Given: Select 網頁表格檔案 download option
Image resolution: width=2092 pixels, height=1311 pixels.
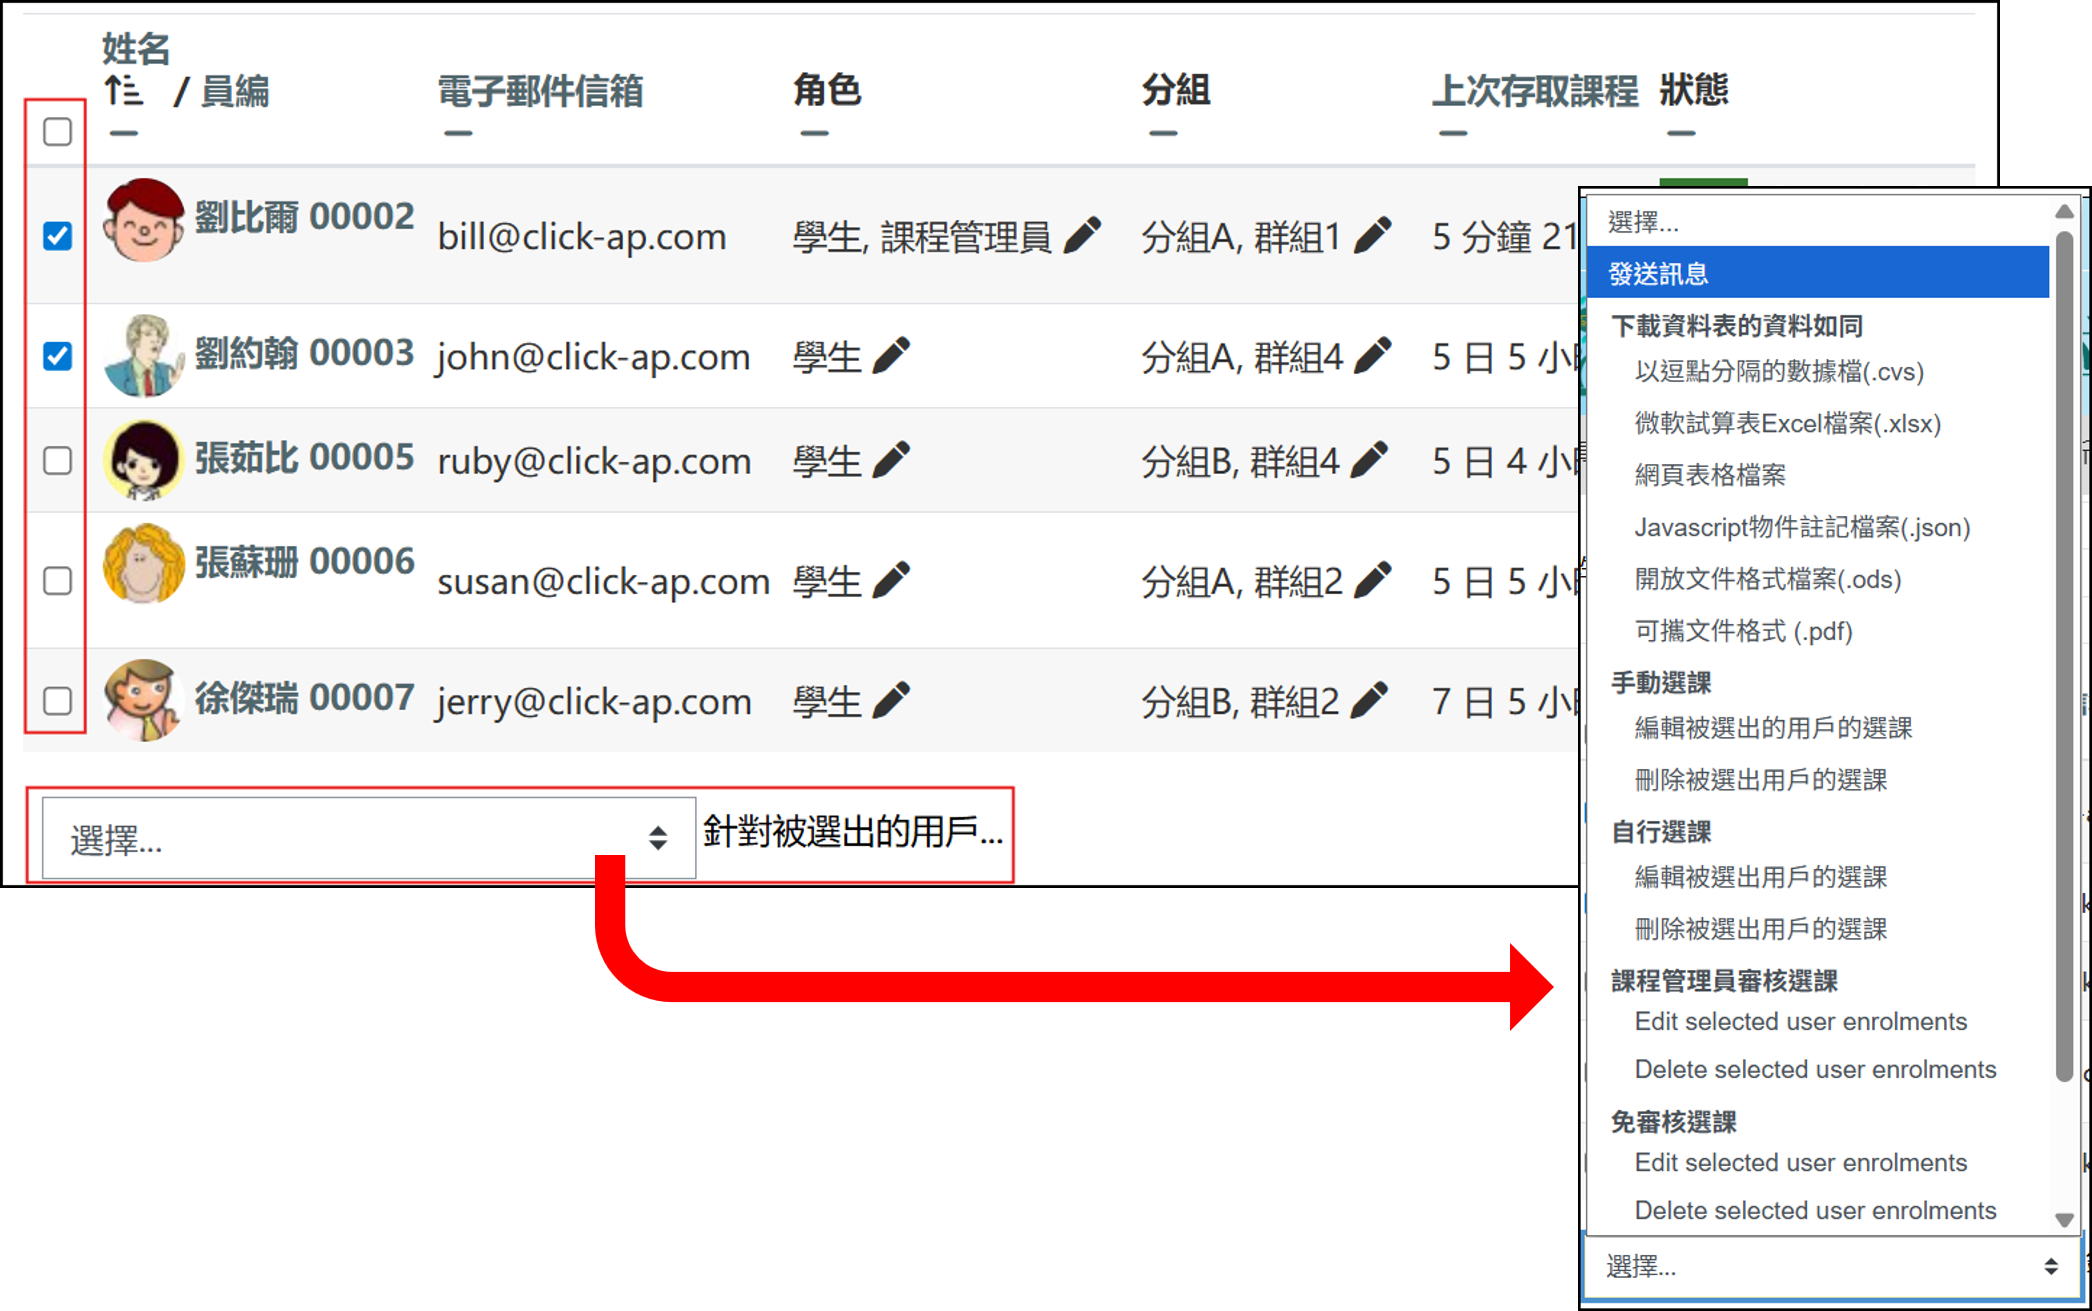Looking at the screenshot, I should coord(1710,475).
